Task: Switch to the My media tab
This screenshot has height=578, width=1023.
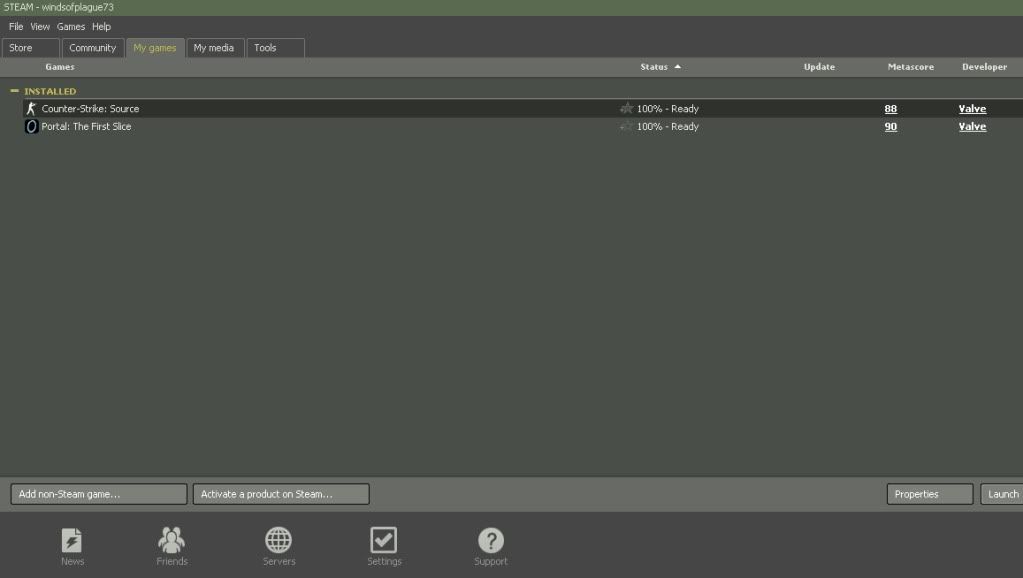Action: point(215,48)
